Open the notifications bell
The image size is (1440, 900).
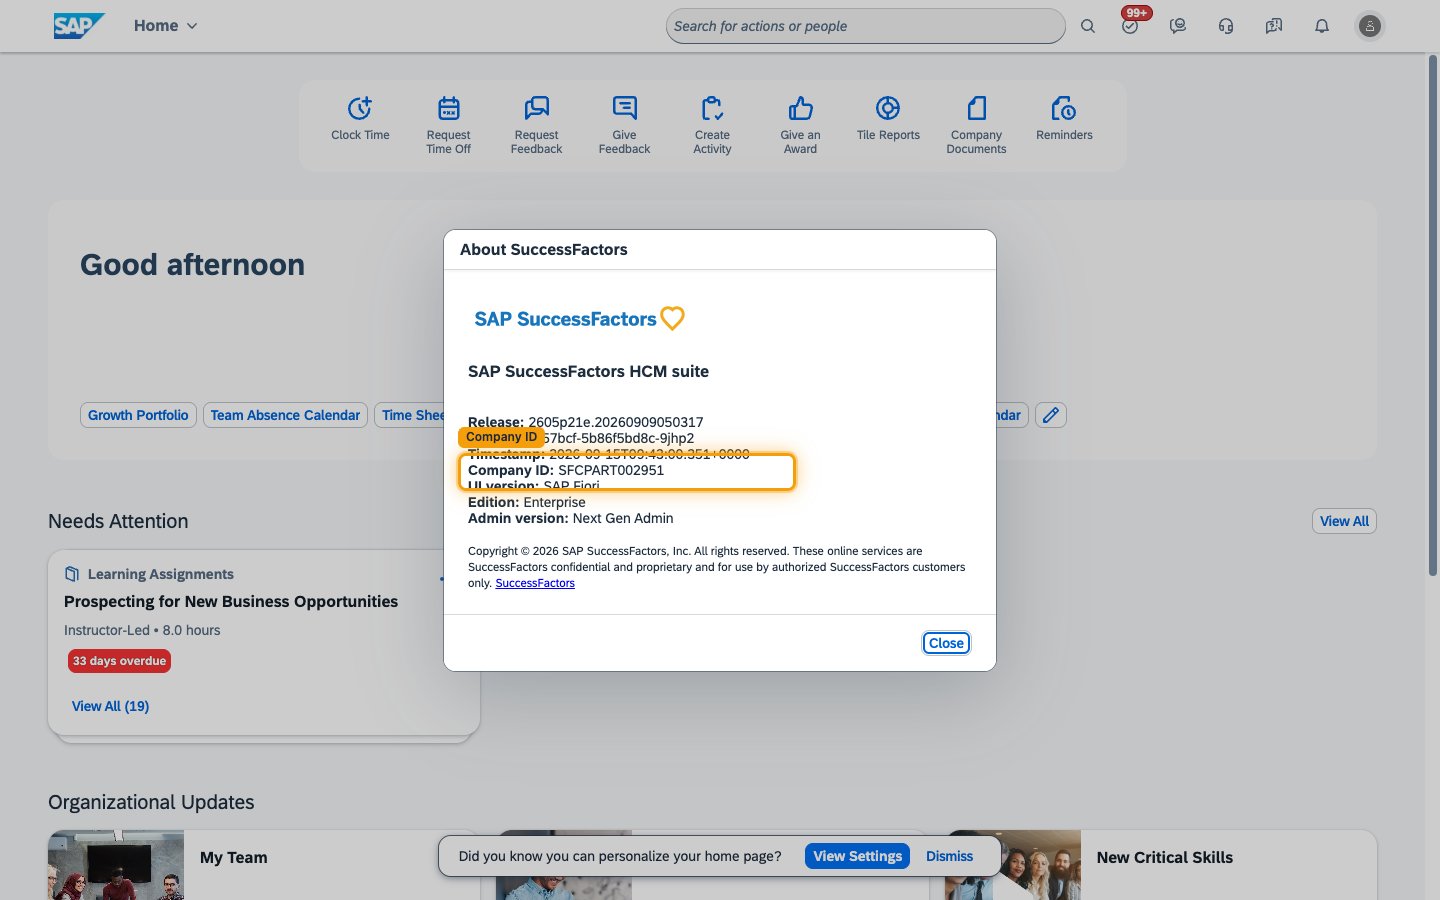(x=1322, y=26)
